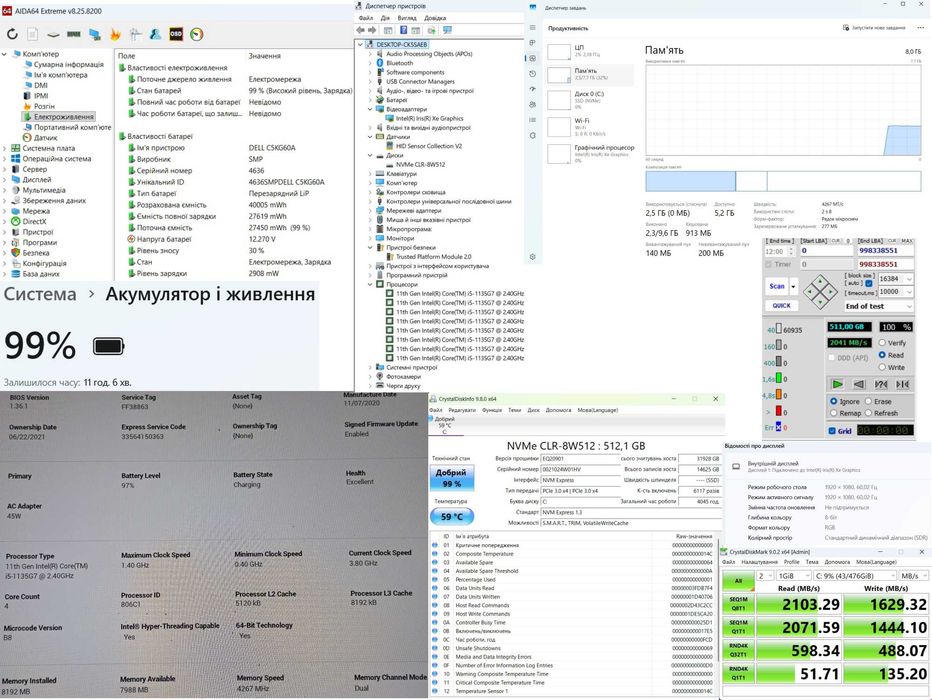Viewport: 932px width, 700px height.
Task: Open Profile menu in CrystalDiskMark
Action: [792, 562]
